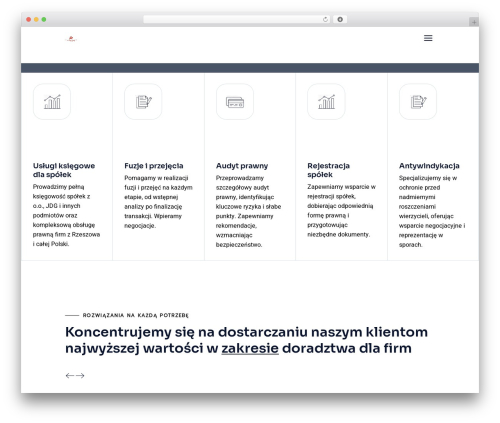This screenshot has height=423, width=500.
Task: Click paragraph starting 'Zapewniamy wsparcie w rejestracji'
Action: [341, 211]
